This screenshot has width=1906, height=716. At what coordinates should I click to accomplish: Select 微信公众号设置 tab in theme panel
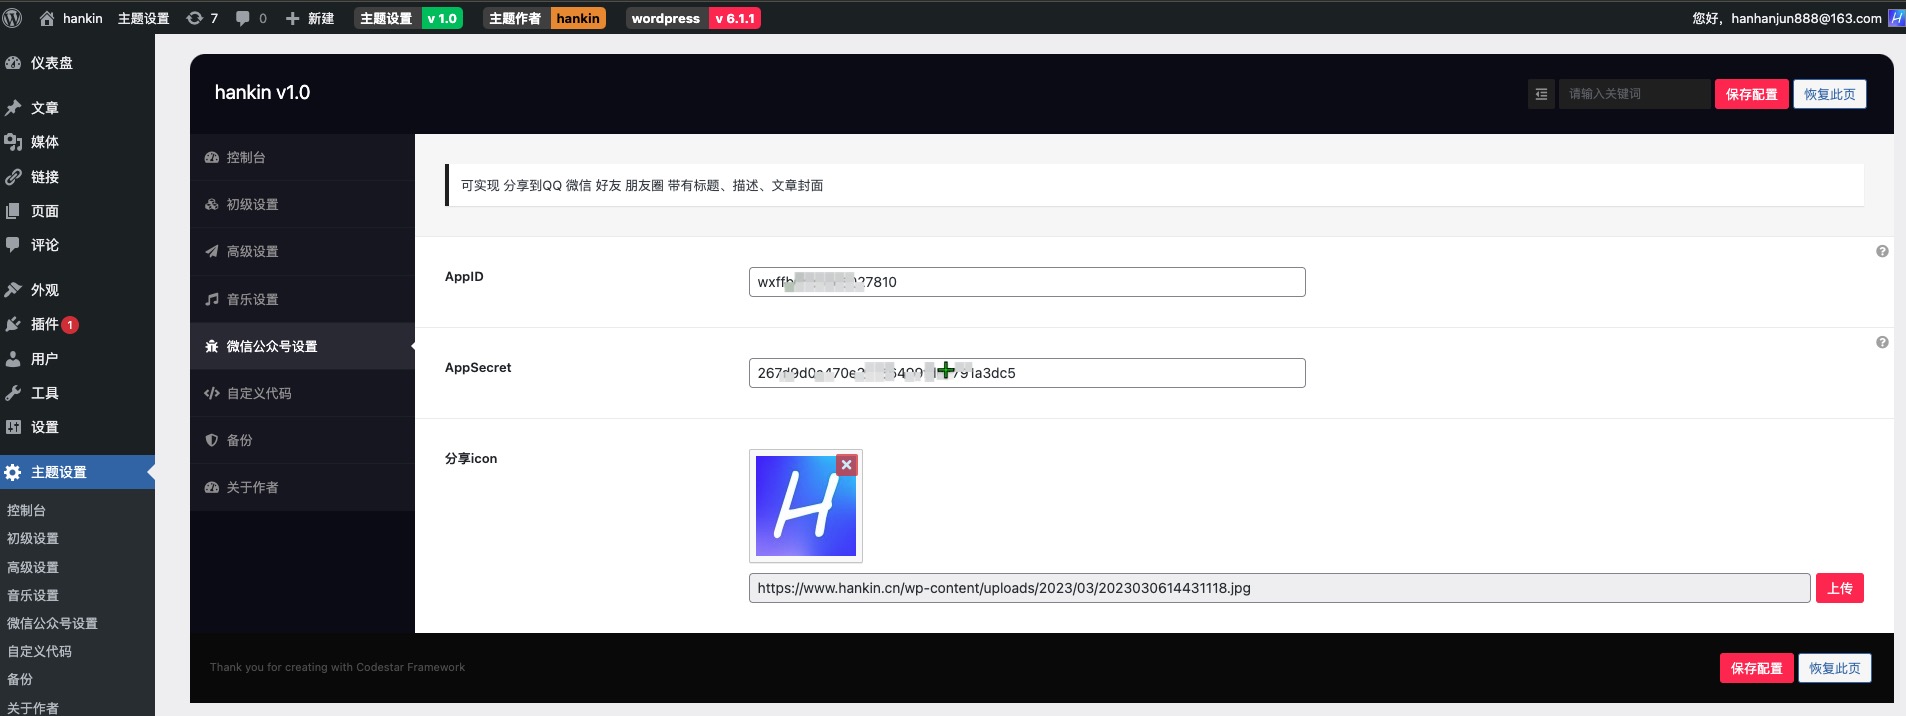(302, 346)
